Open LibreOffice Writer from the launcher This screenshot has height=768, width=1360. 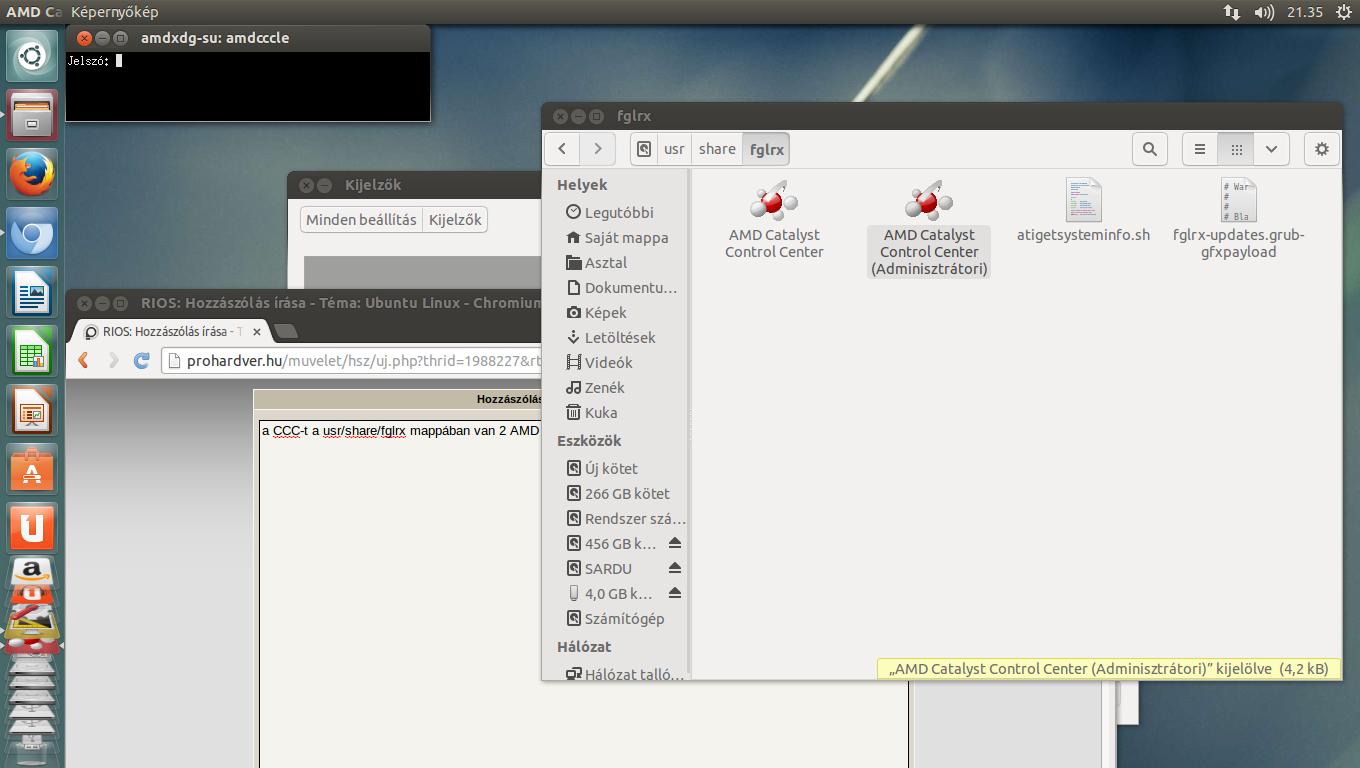[32, 293]
